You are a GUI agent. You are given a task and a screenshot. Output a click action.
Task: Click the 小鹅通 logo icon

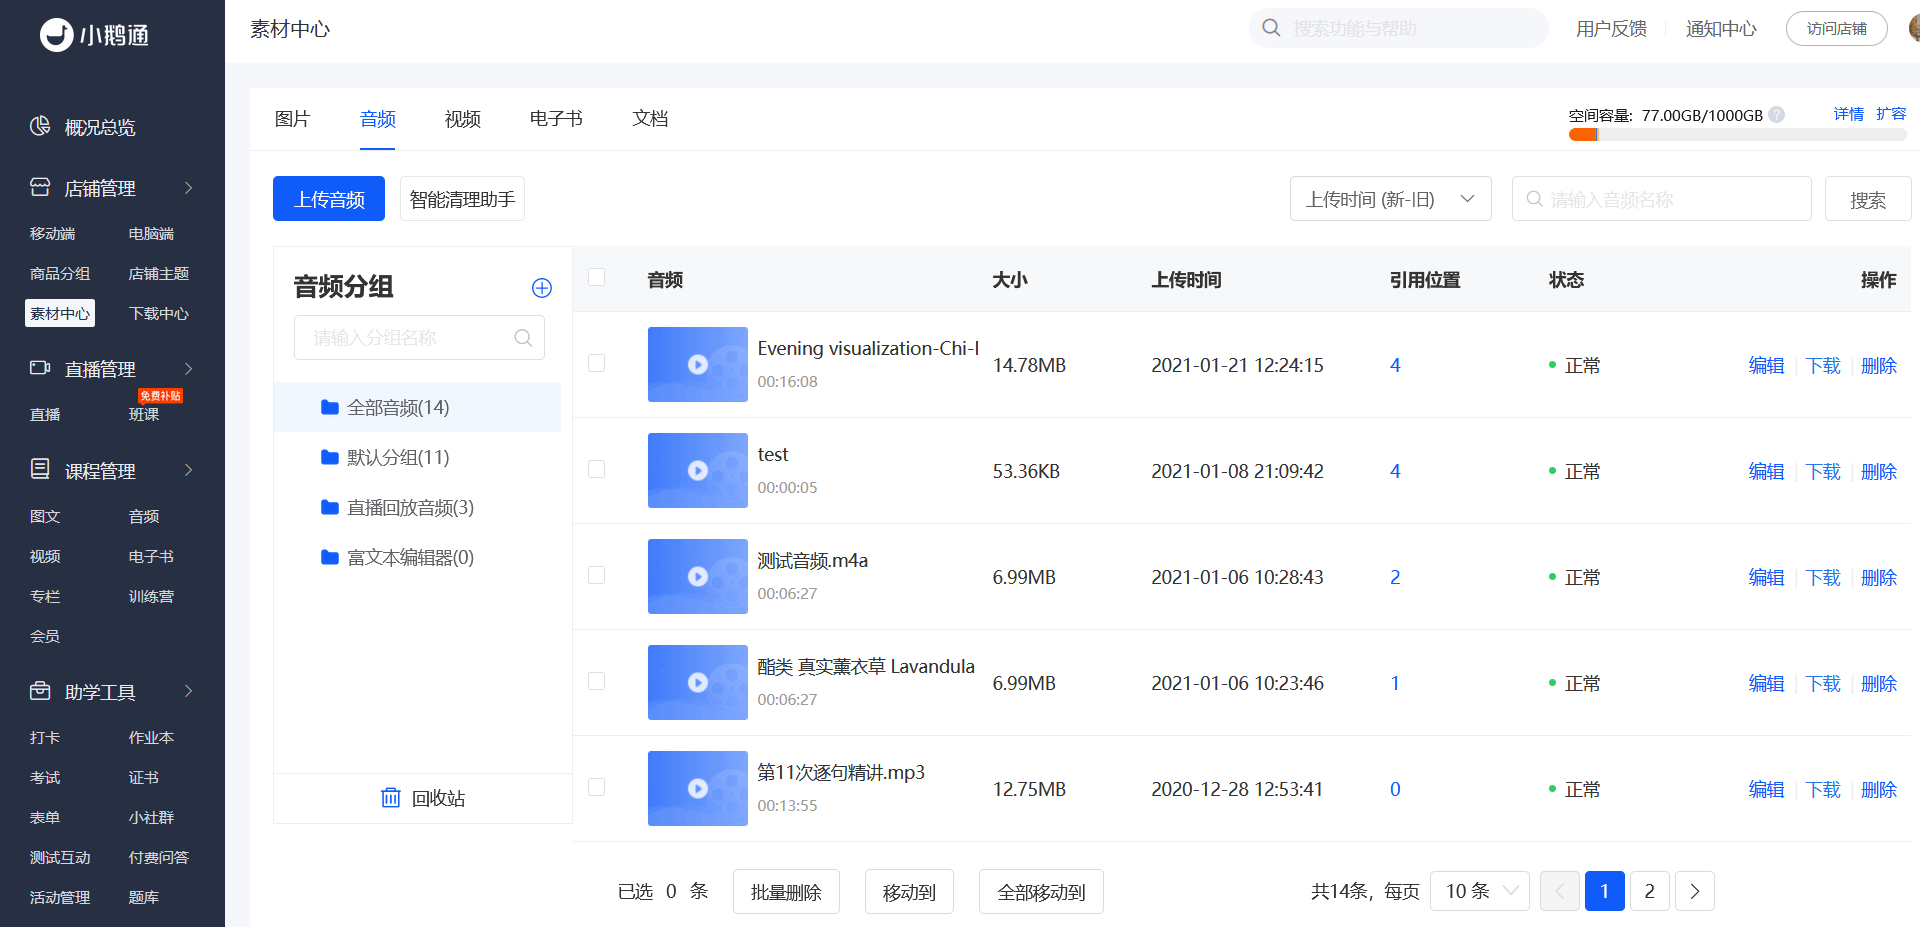(x=56, y=35)
